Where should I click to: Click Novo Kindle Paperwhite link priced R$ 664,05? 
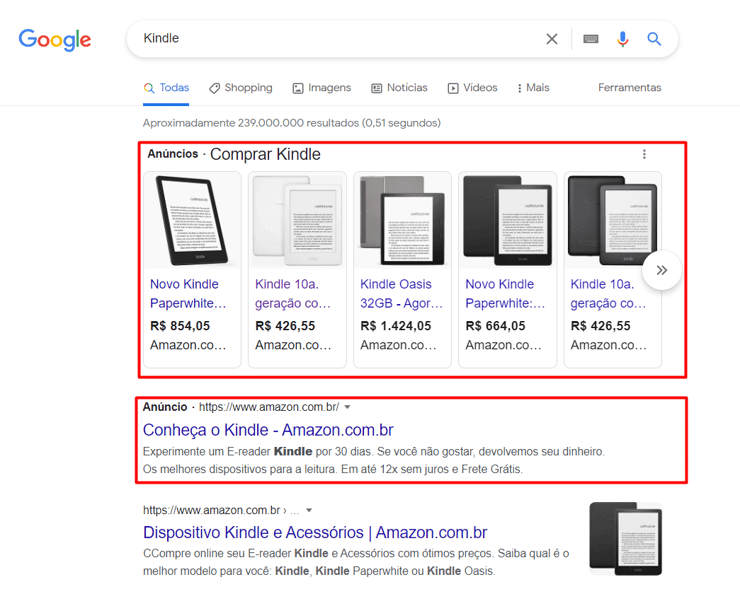[505, 293]
